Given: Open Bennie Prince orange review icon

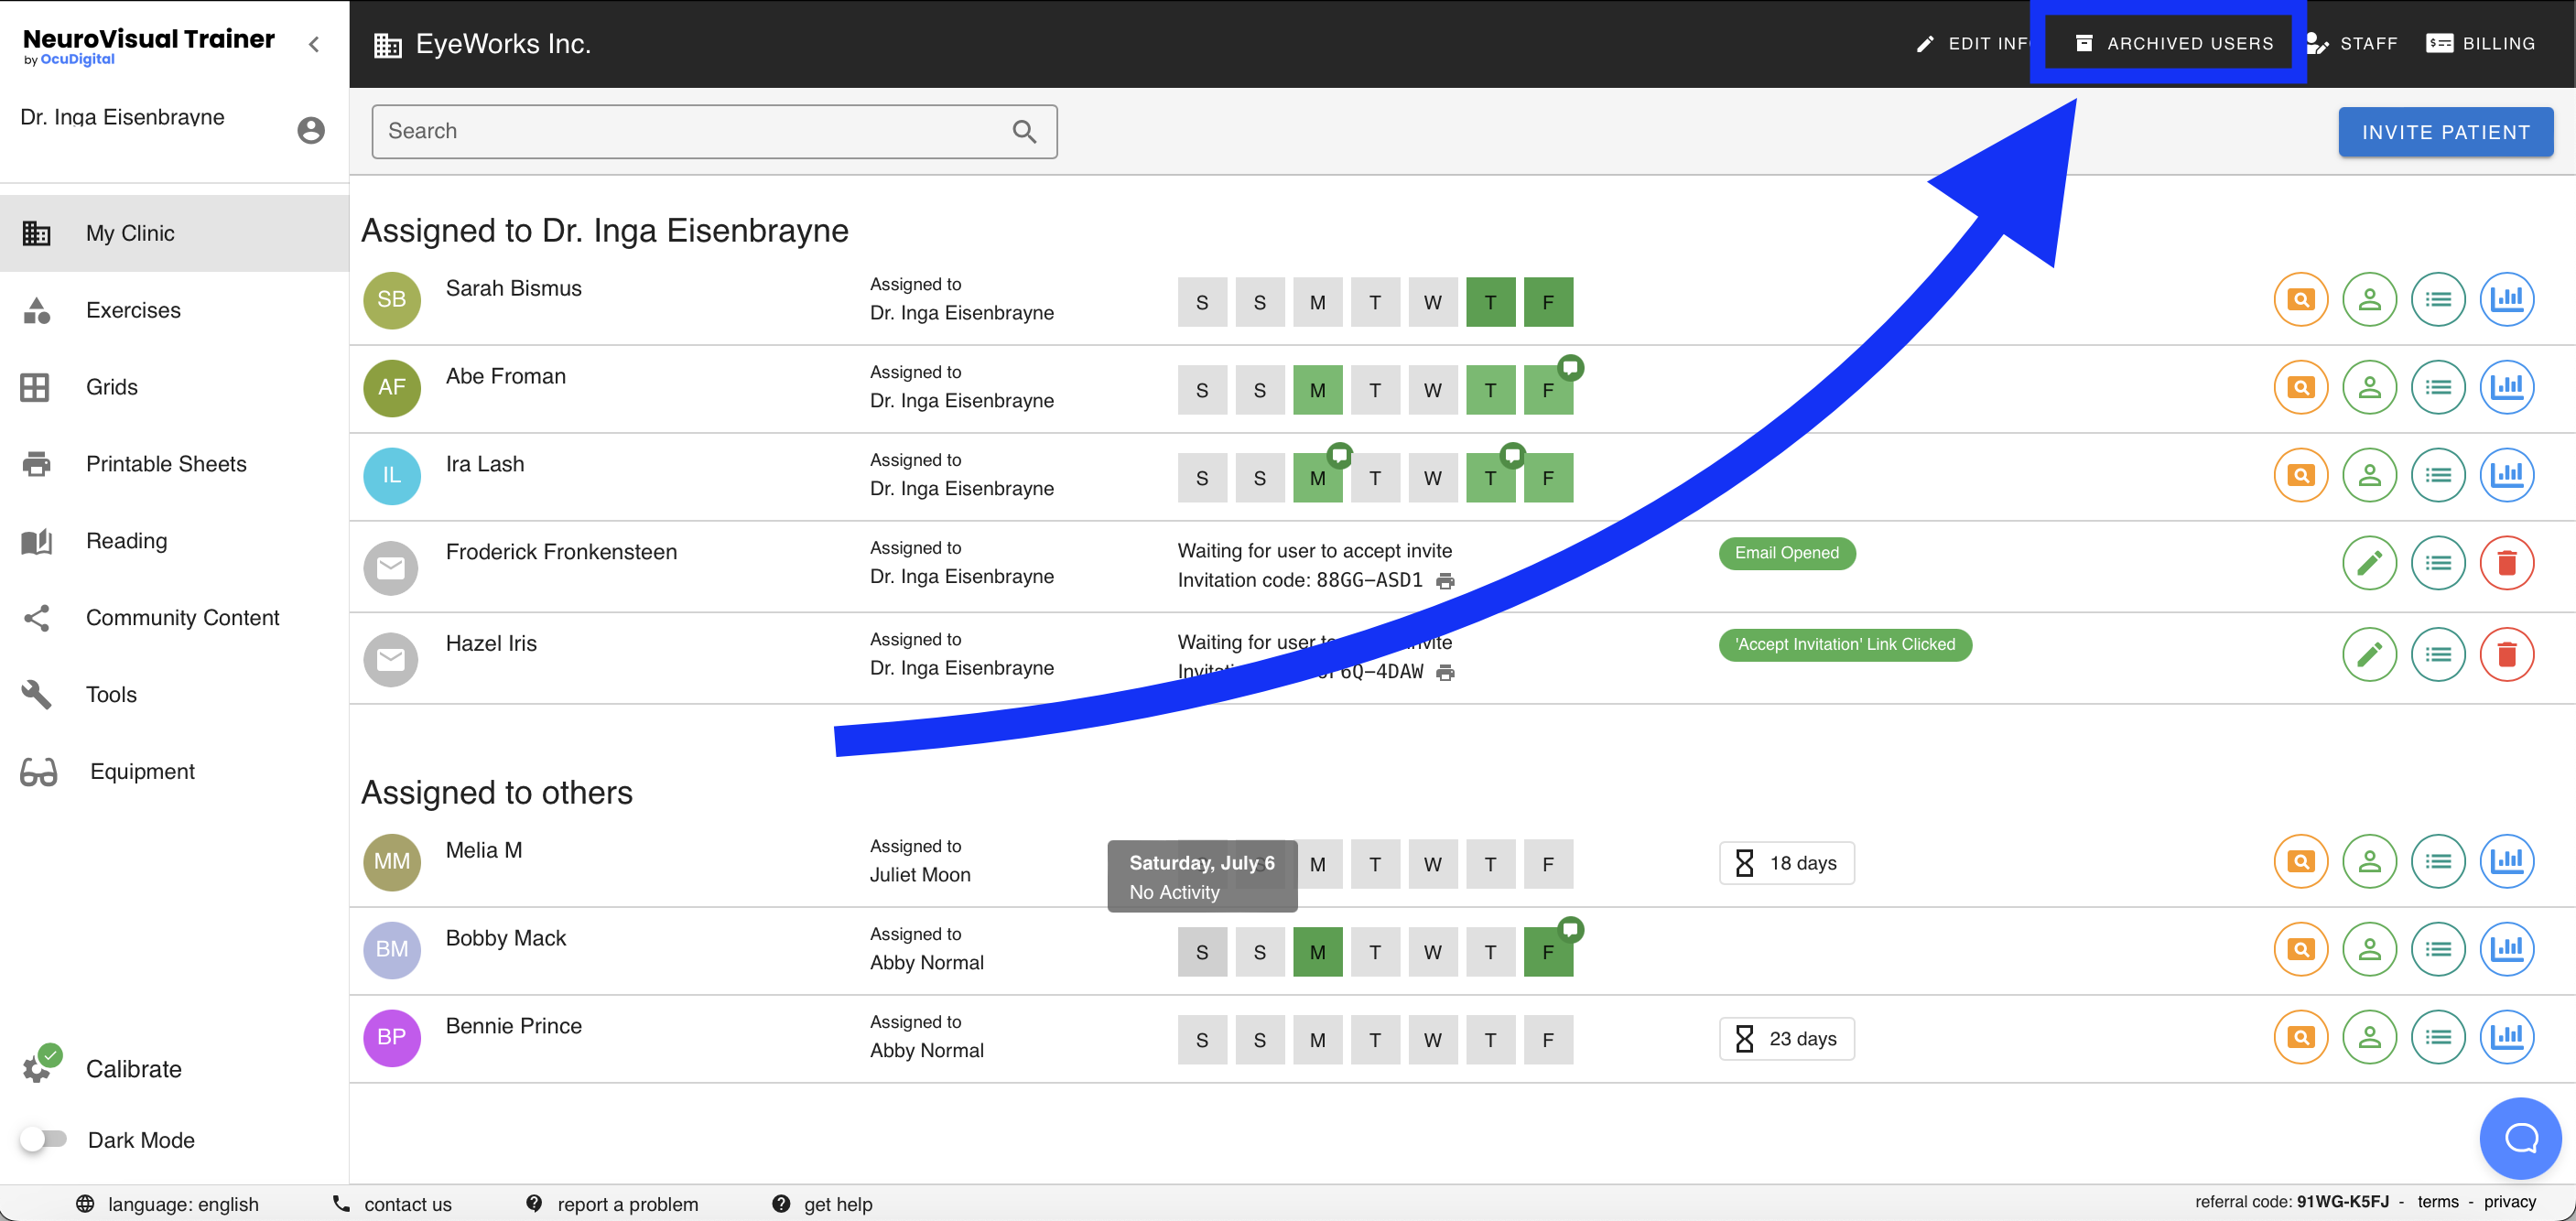Looking at the screenshot, I should [x=2300, y=1037].
